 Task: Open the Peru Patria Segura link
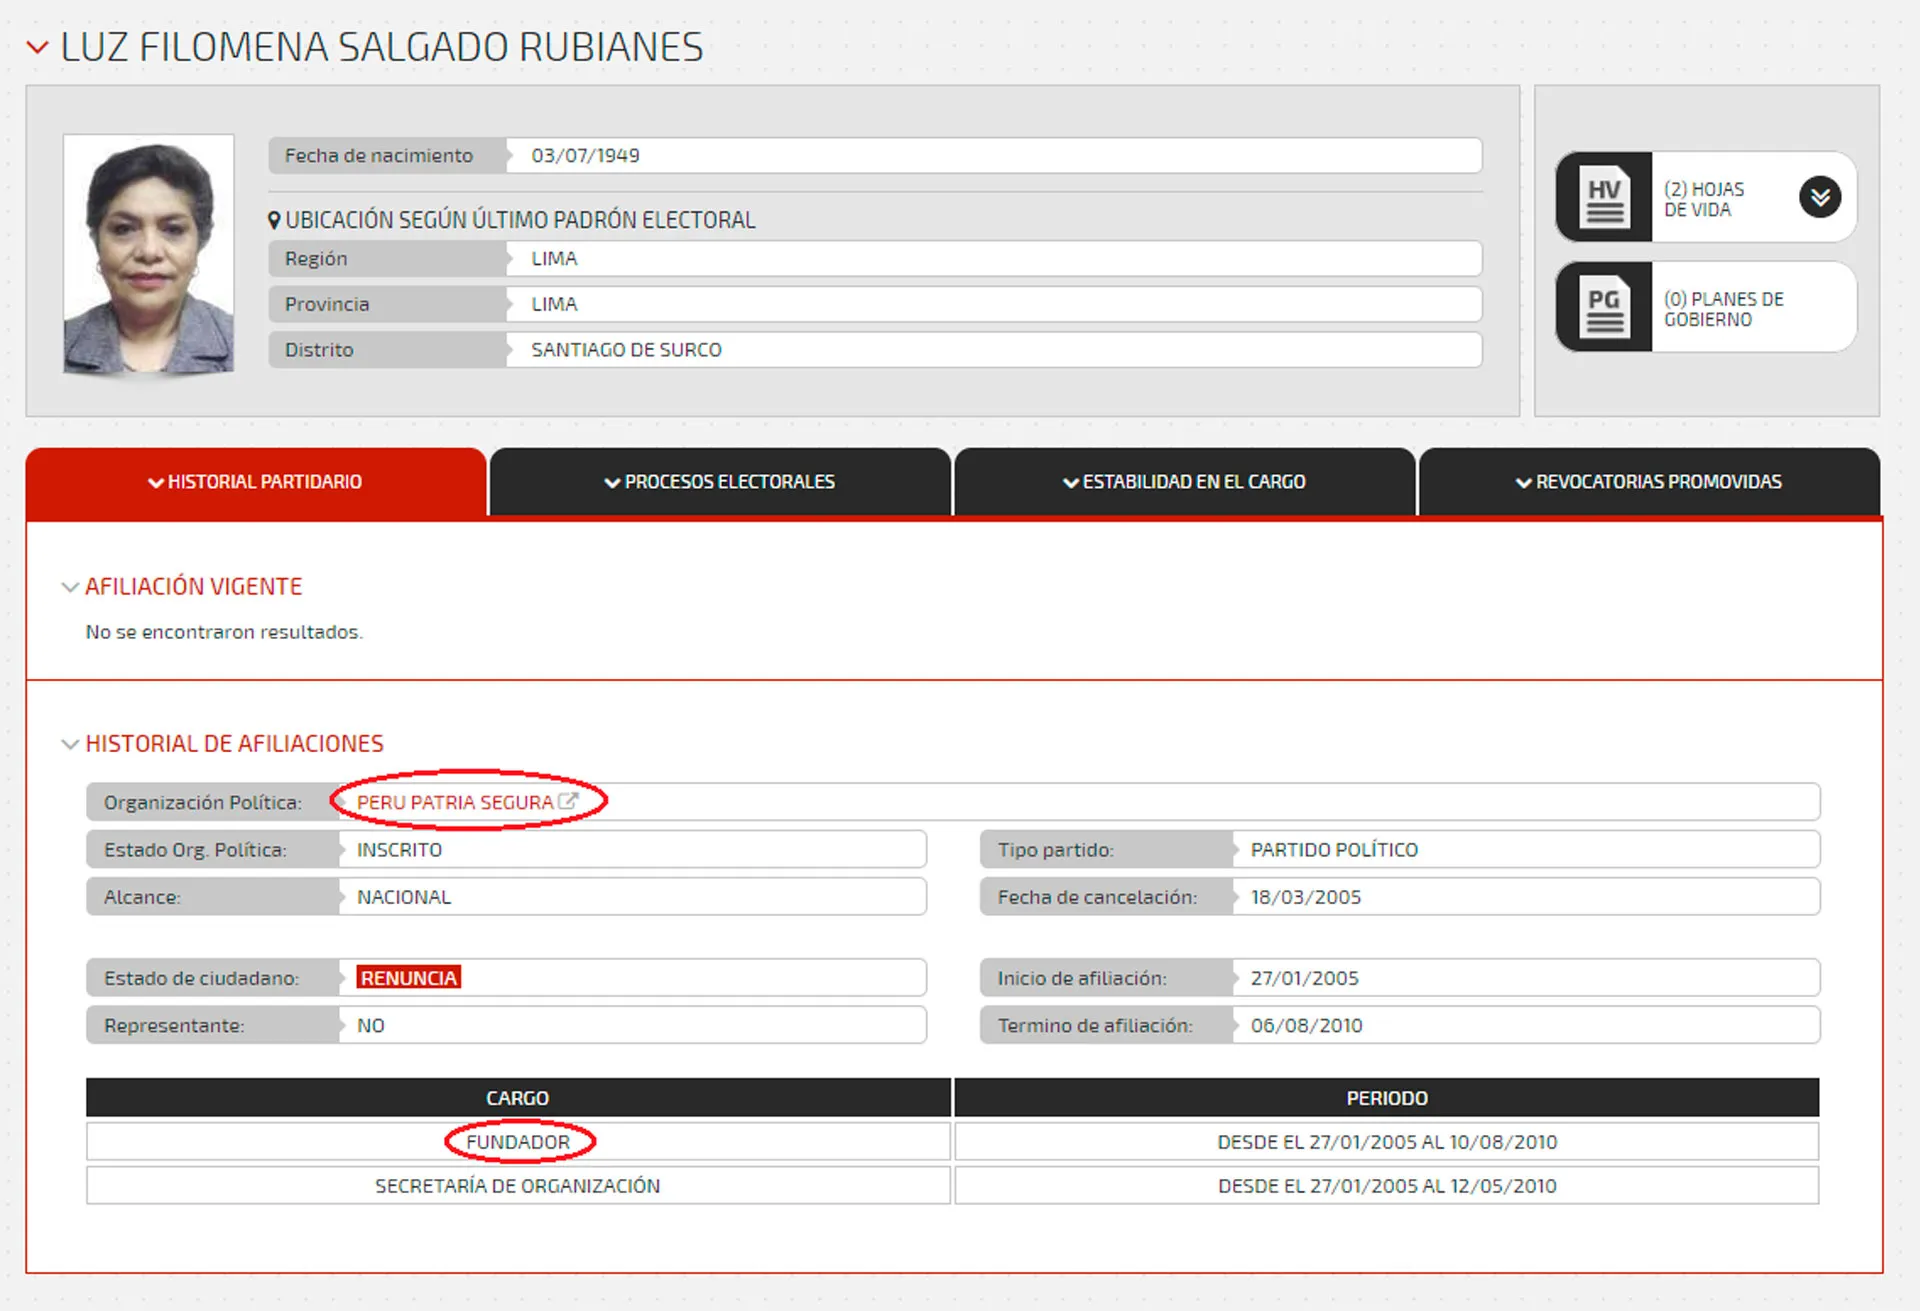[x=455, y=802]
